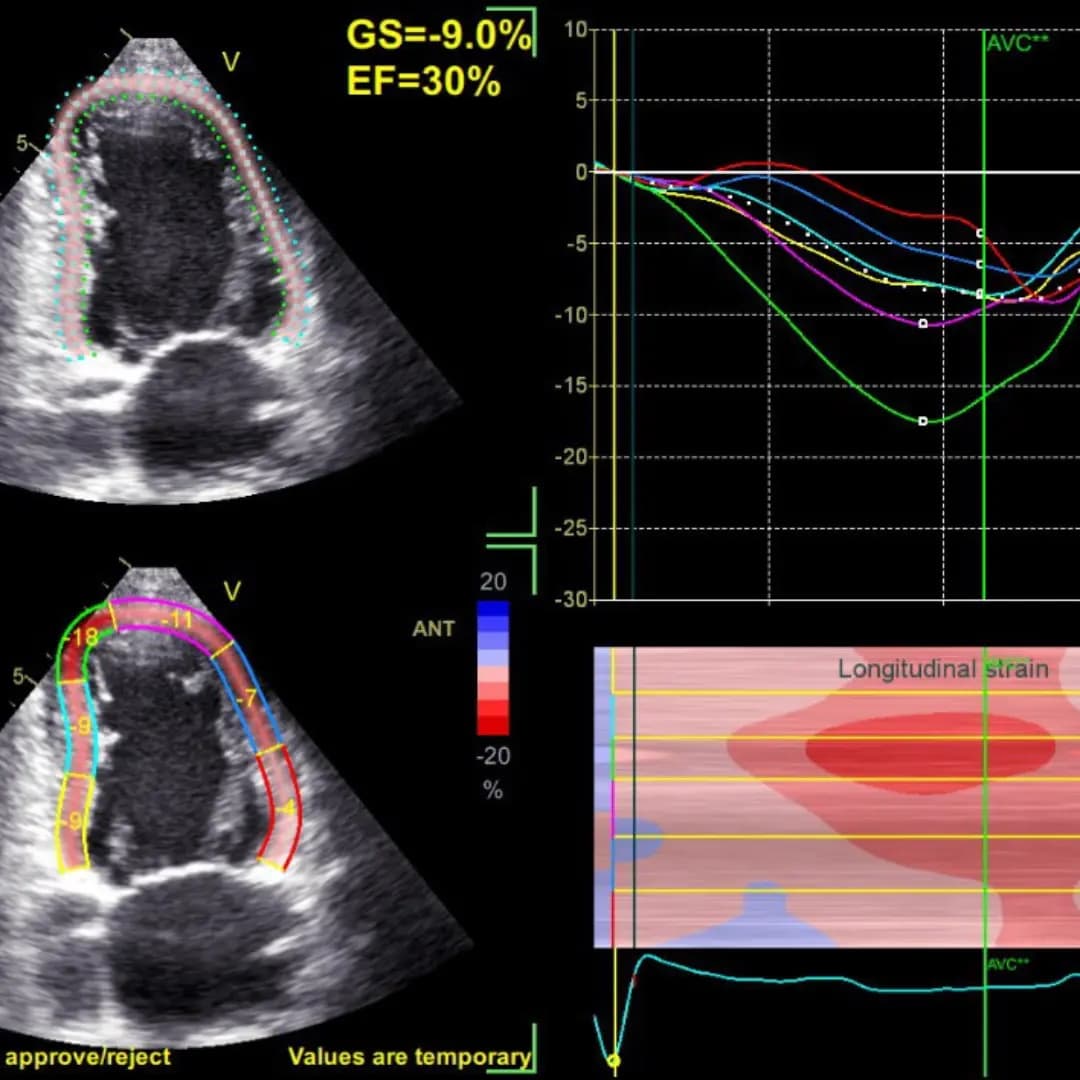The height and width of the screenshot is (1080, 1080).
Task: Click the red curve's marker at AVC line
Action: (x=980, y=233)
